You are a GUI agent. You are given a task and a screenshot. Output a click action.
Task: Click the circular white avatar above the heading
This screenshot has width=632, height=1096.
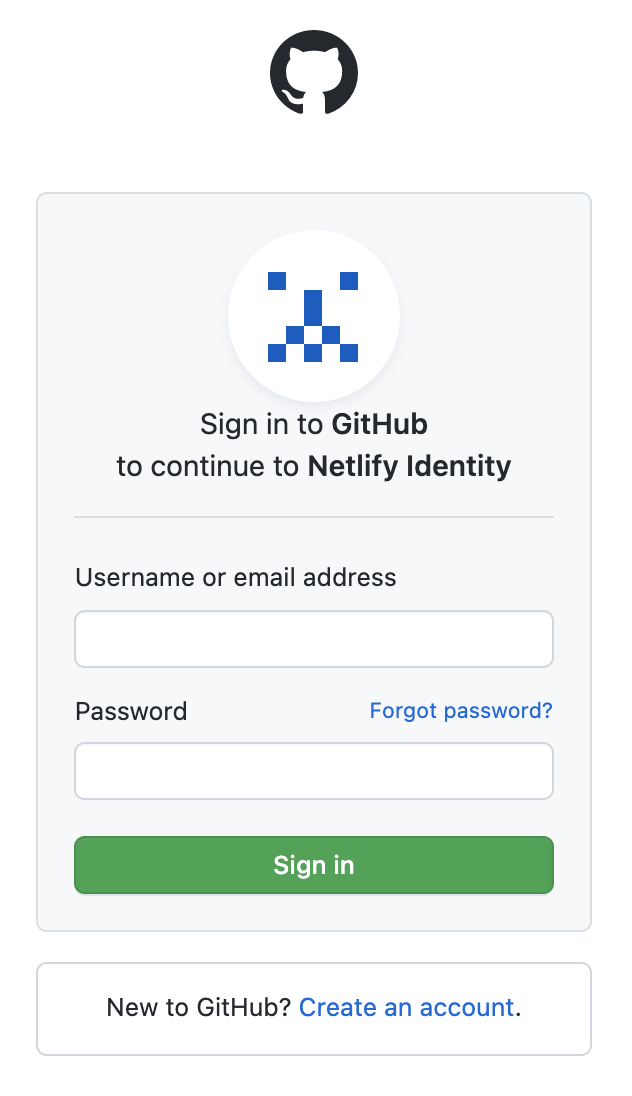pyautogui.click(x=314, y=315)
